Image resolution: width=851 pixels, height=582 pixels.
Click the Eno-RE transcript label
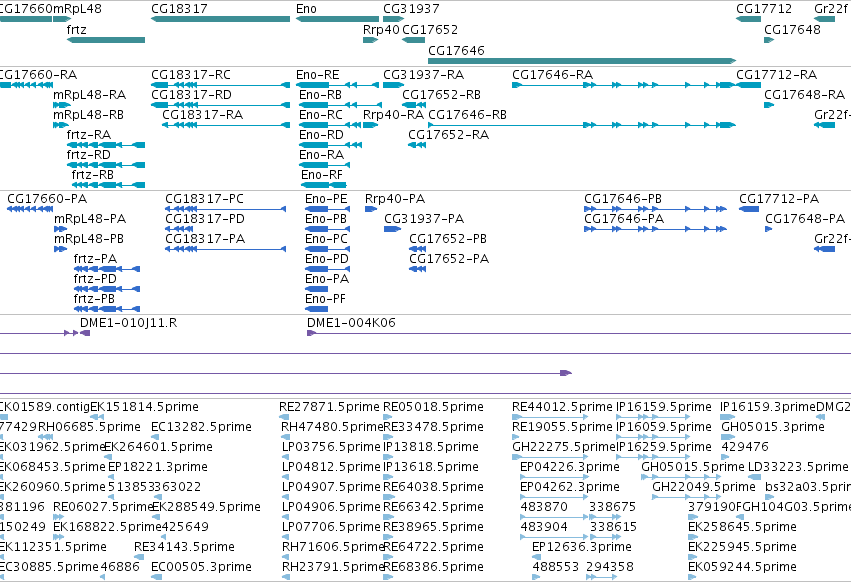click(317, 74)
